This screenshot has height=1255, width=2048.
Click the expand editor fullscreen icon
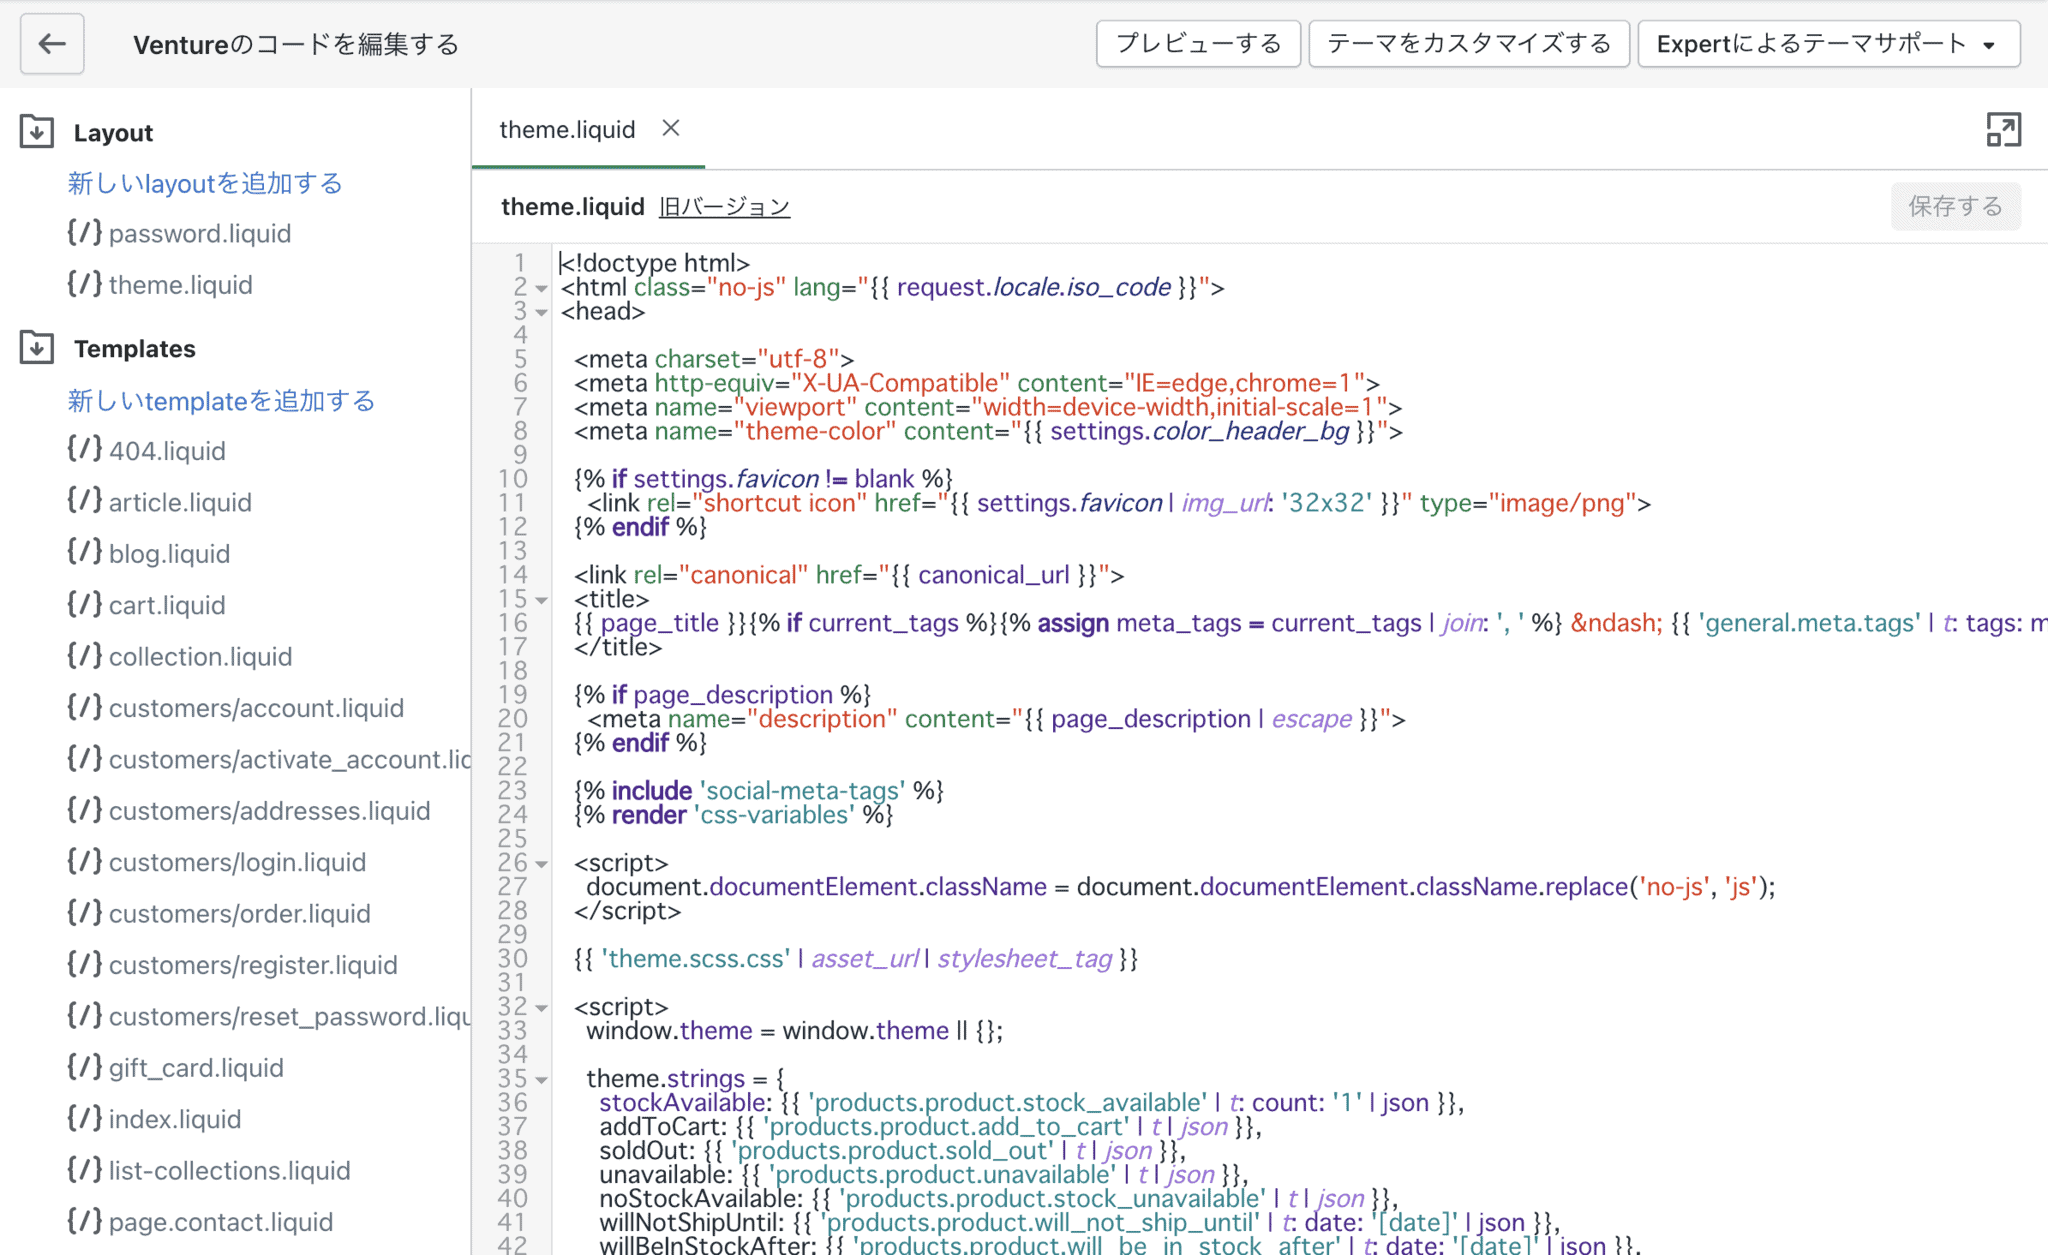point(2003,130)
